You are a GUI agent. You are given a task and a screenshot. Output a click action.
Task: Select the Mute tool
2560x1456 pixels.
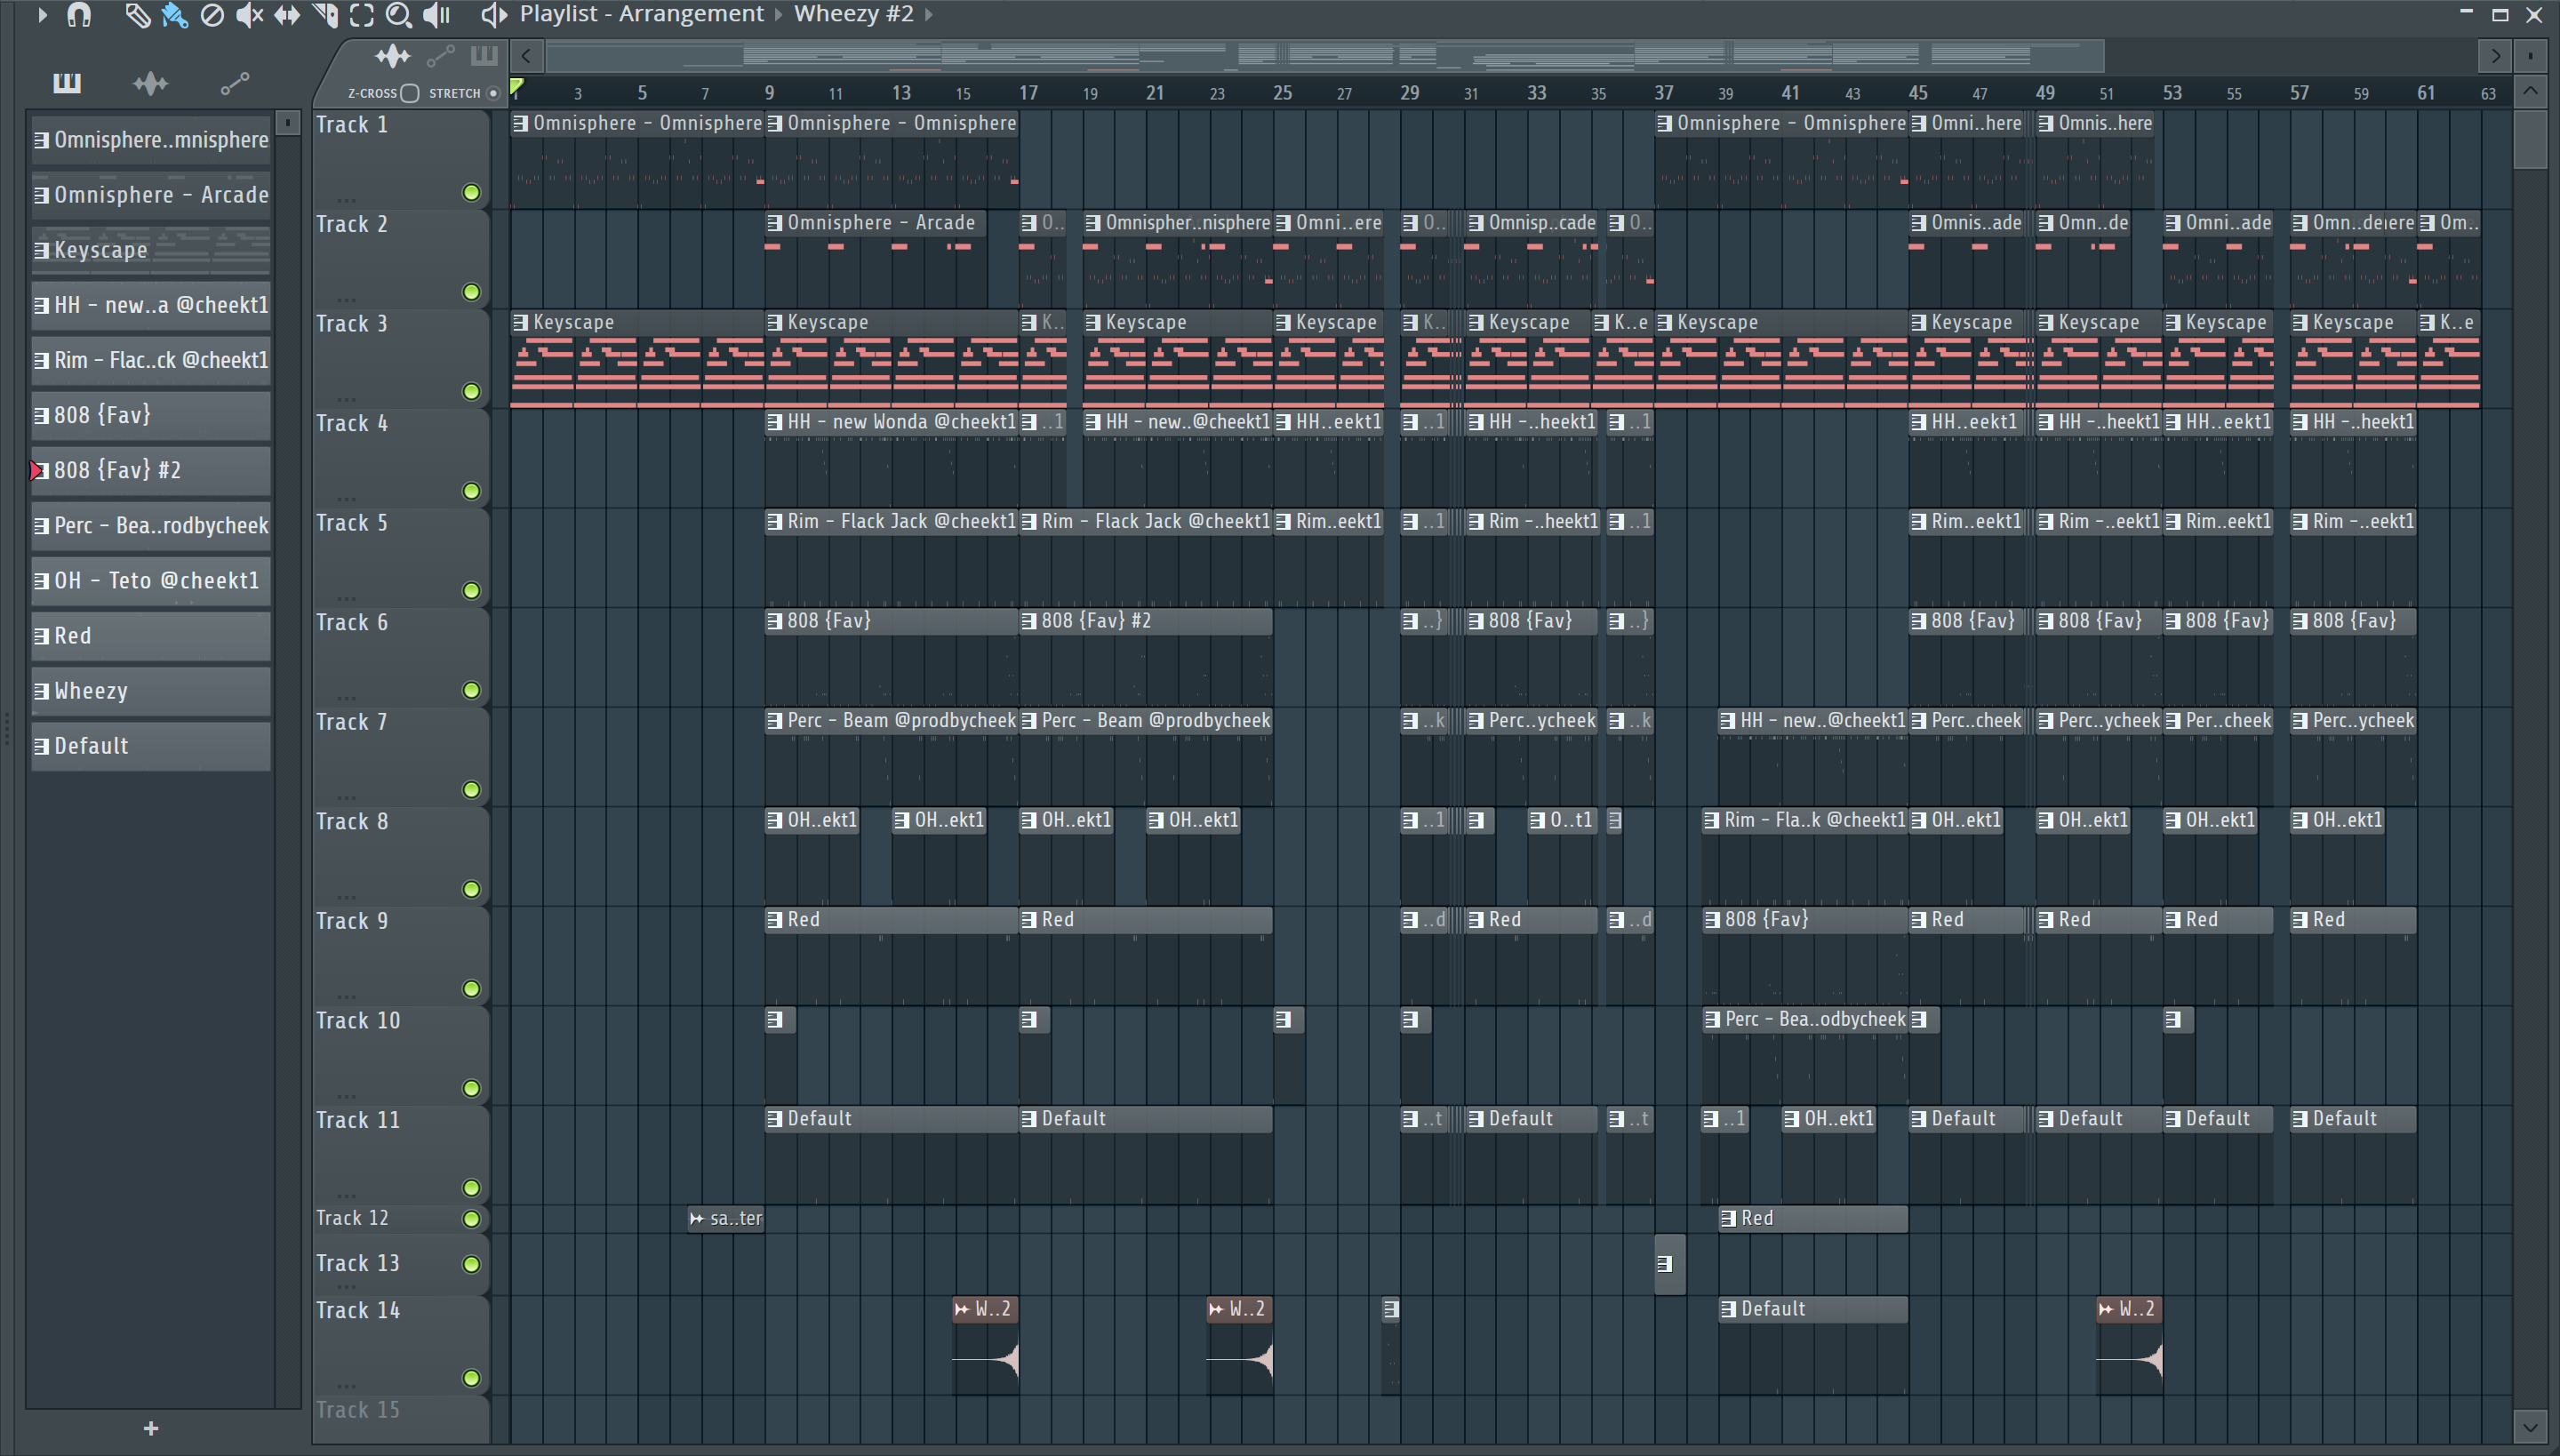[x=249, y=14]
